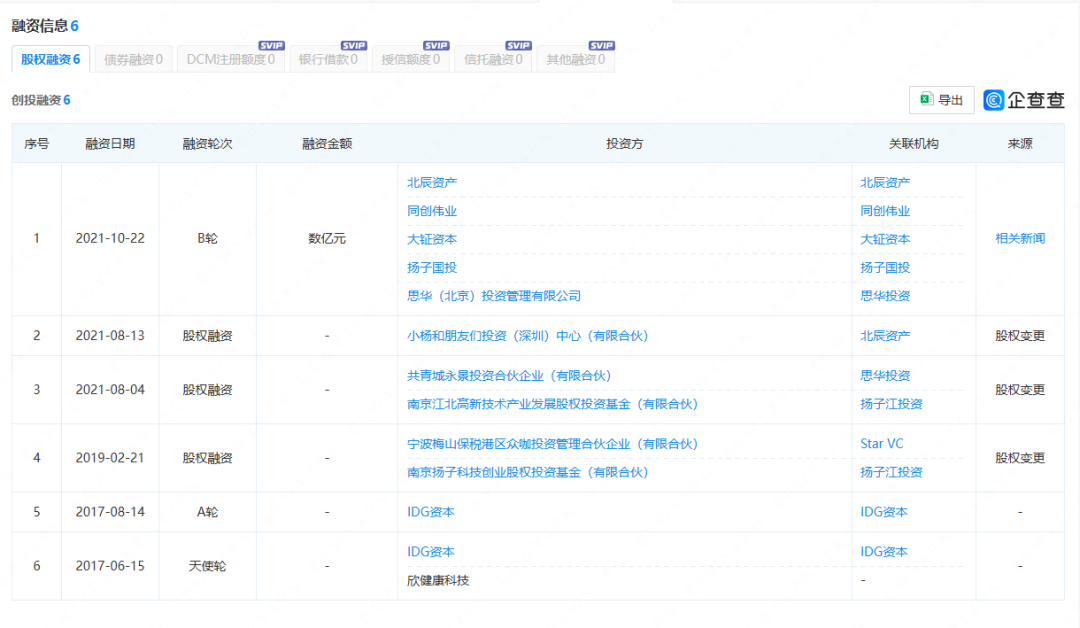The width and height of the screenshot is (1080, 628).
Task: Open the 其他融资 tab
Action: pos(575,59)
